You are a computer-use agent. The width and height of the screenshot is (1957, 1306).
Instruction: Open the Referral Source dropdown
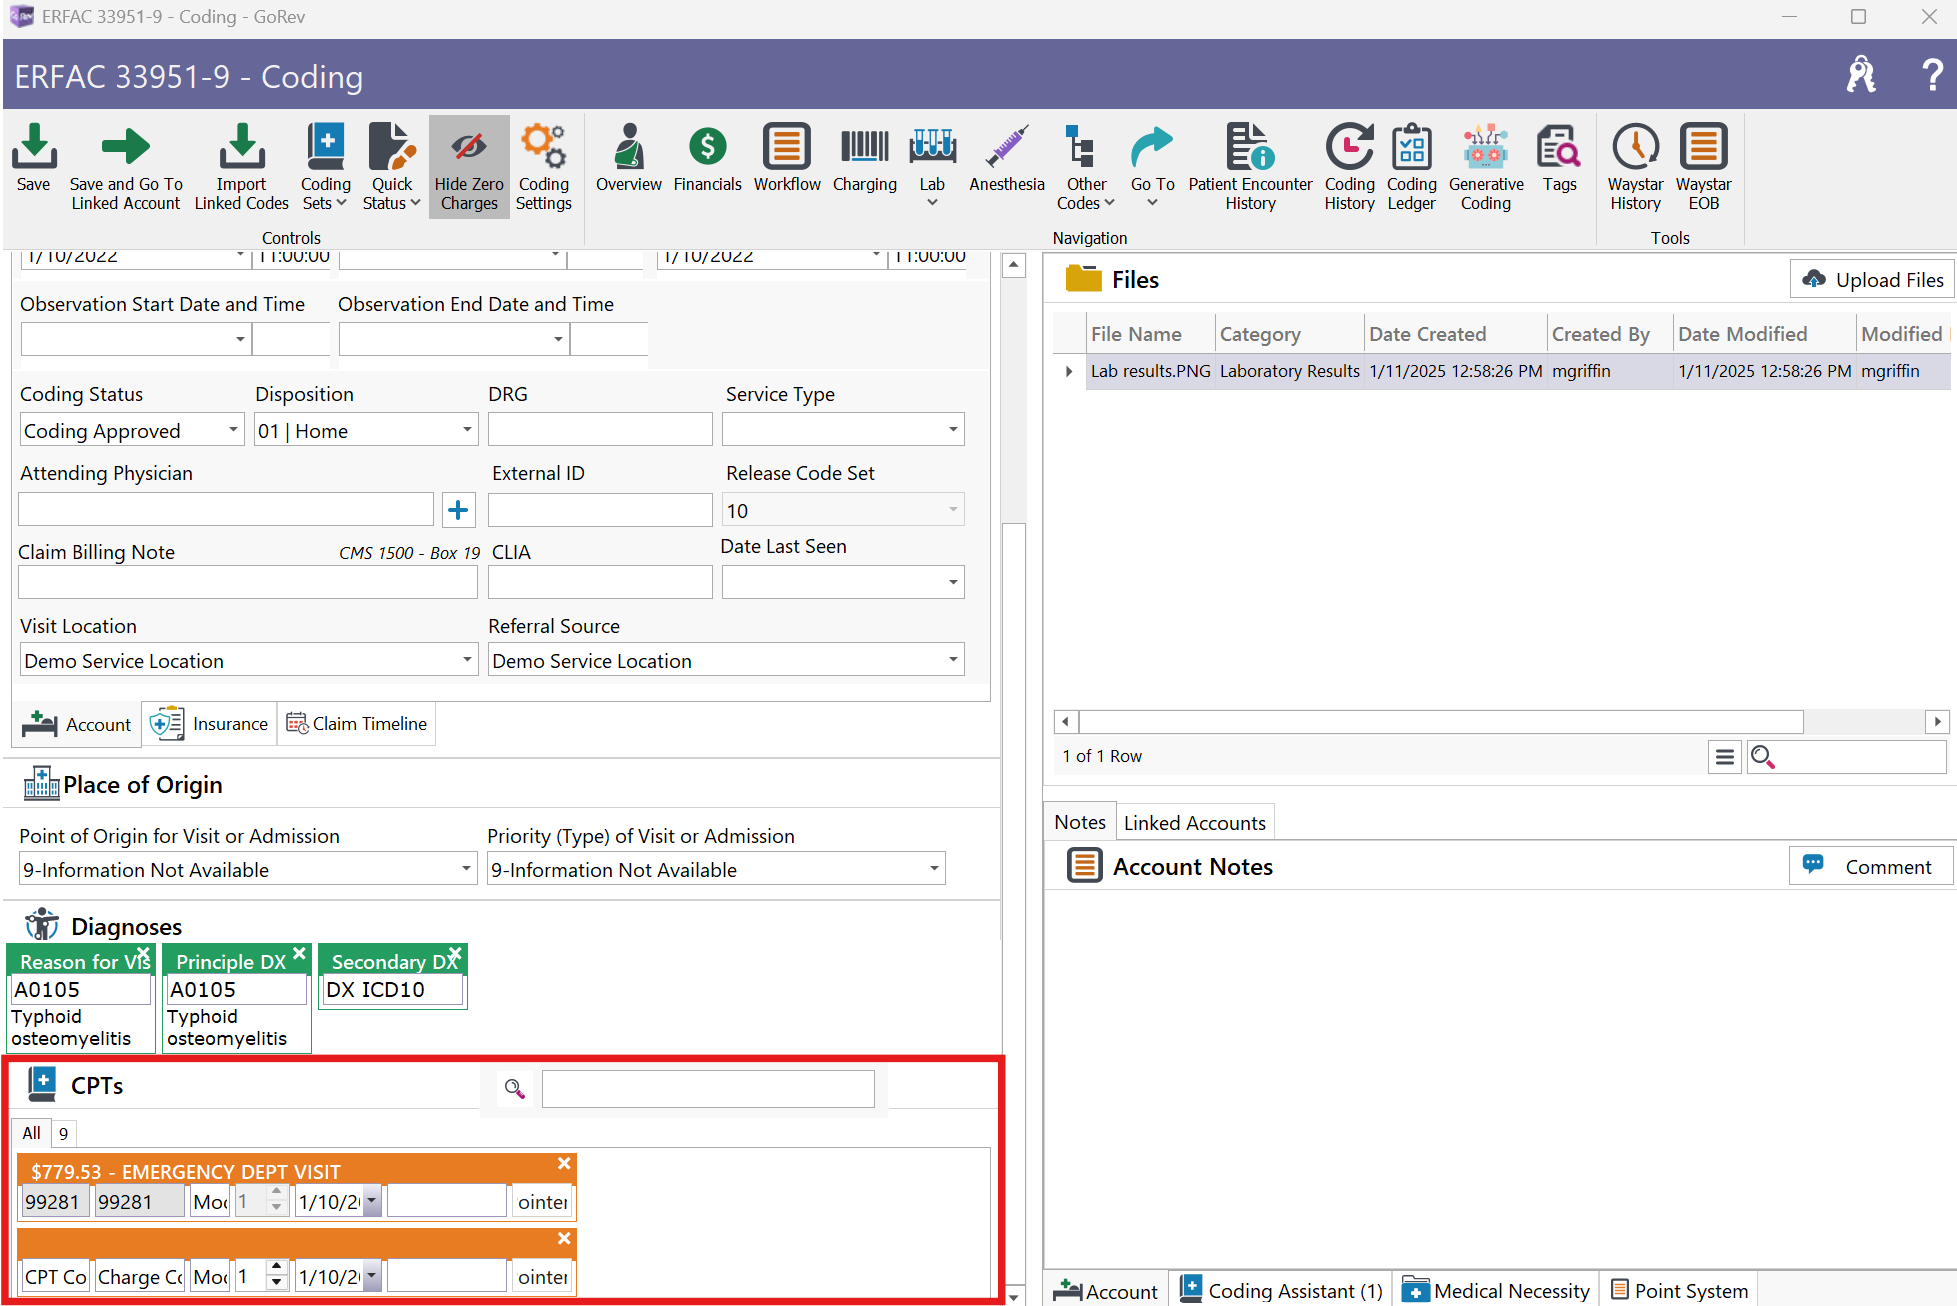pos(953,660)
